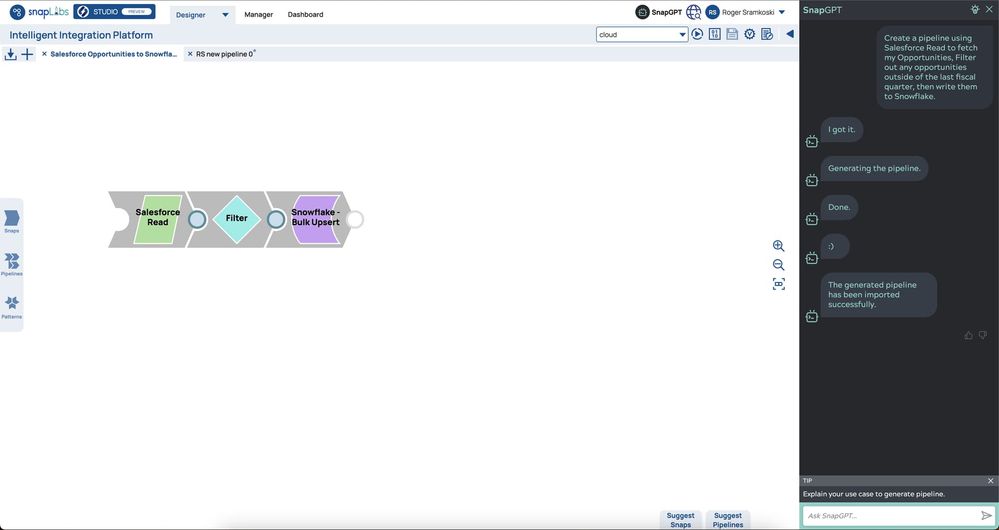The image size is (999, 530).
Task: Click connector between Salesforce Read and Filter
Action: point(198,220)
